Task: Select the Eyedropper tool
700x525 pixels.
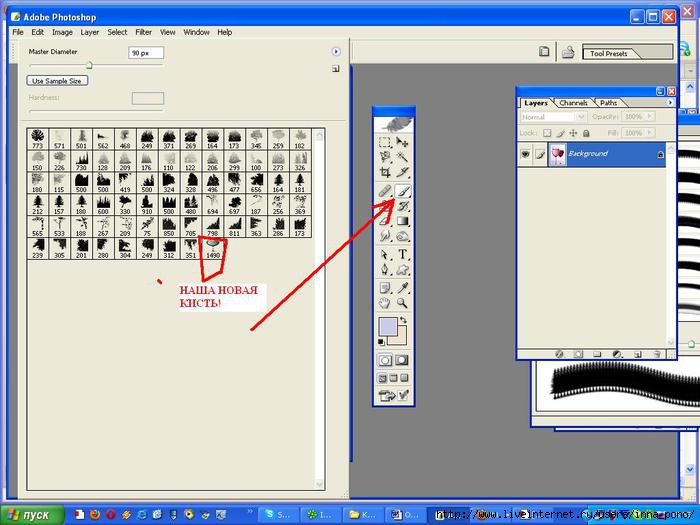Action: click(x=402, y=288)
